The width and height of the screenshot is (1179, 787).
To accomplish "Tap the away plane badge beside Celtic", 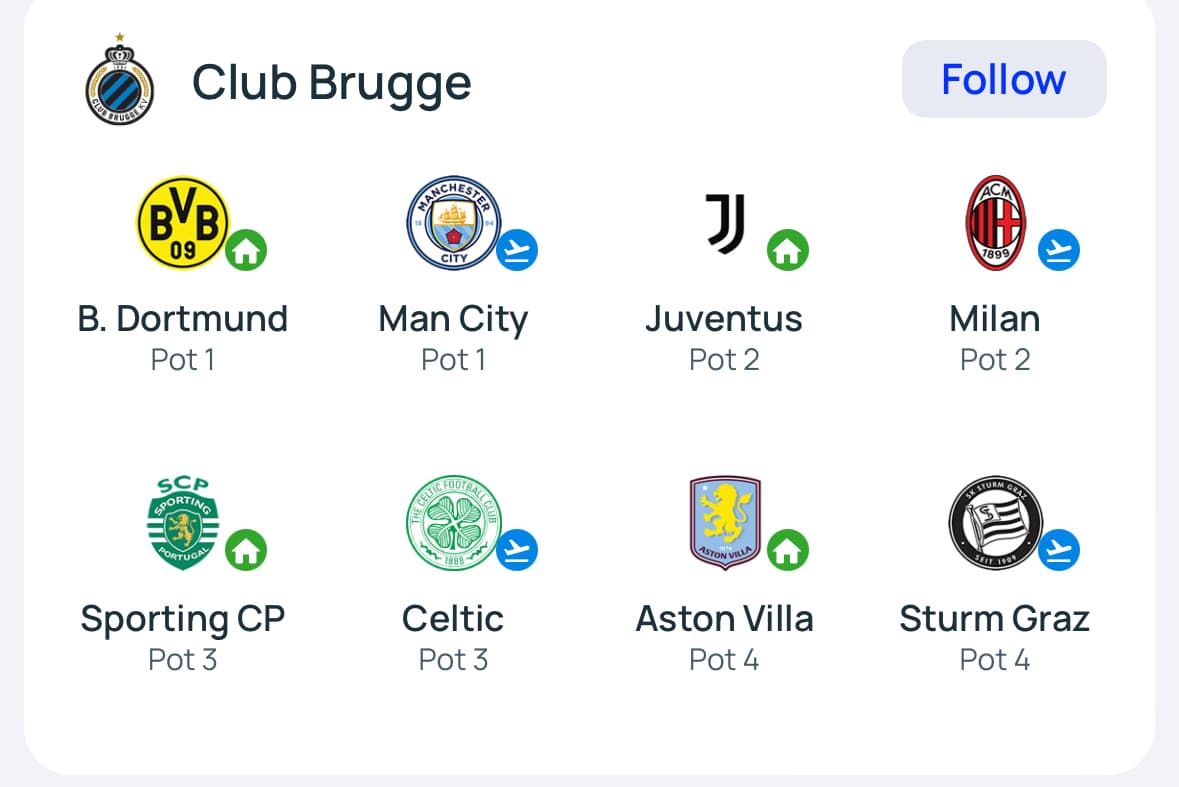I will click(517, 549).
